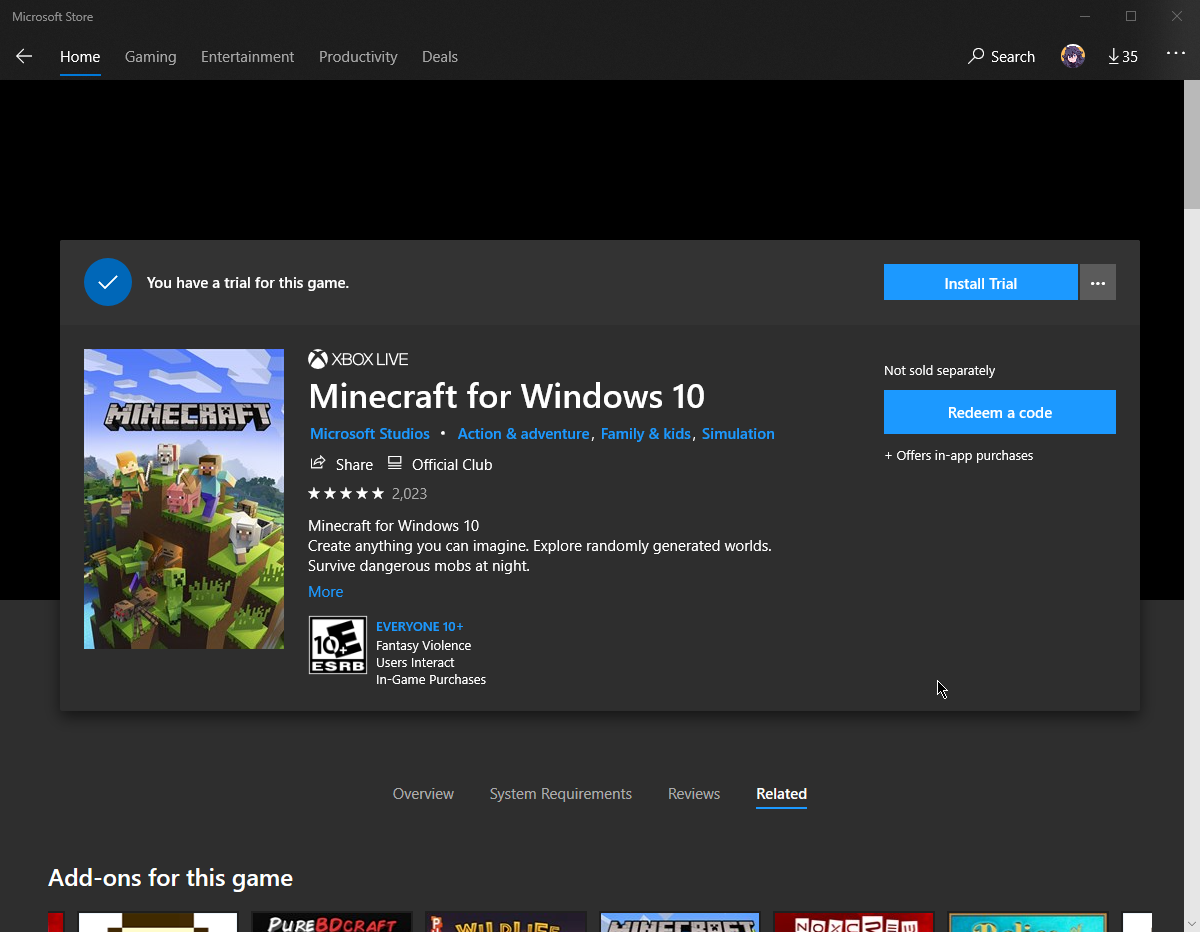
Task: Maximize the Microsoft Store window
Action: coord(1131,16)
